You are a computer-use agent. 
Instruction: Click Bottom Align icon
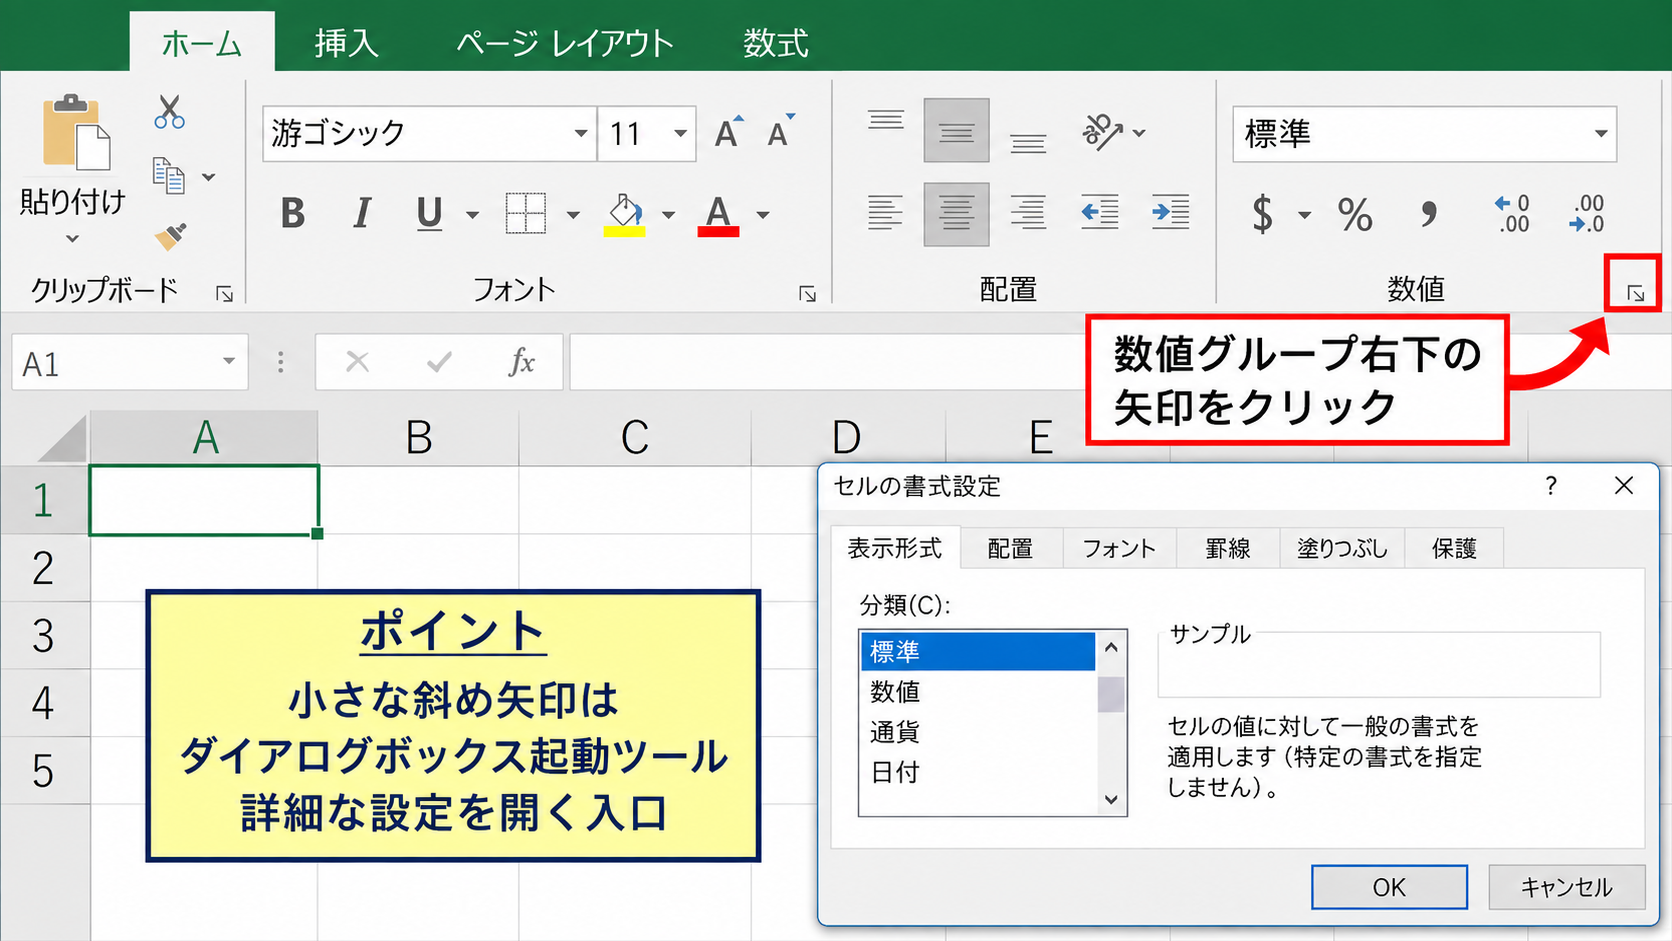click(1028, 143)
